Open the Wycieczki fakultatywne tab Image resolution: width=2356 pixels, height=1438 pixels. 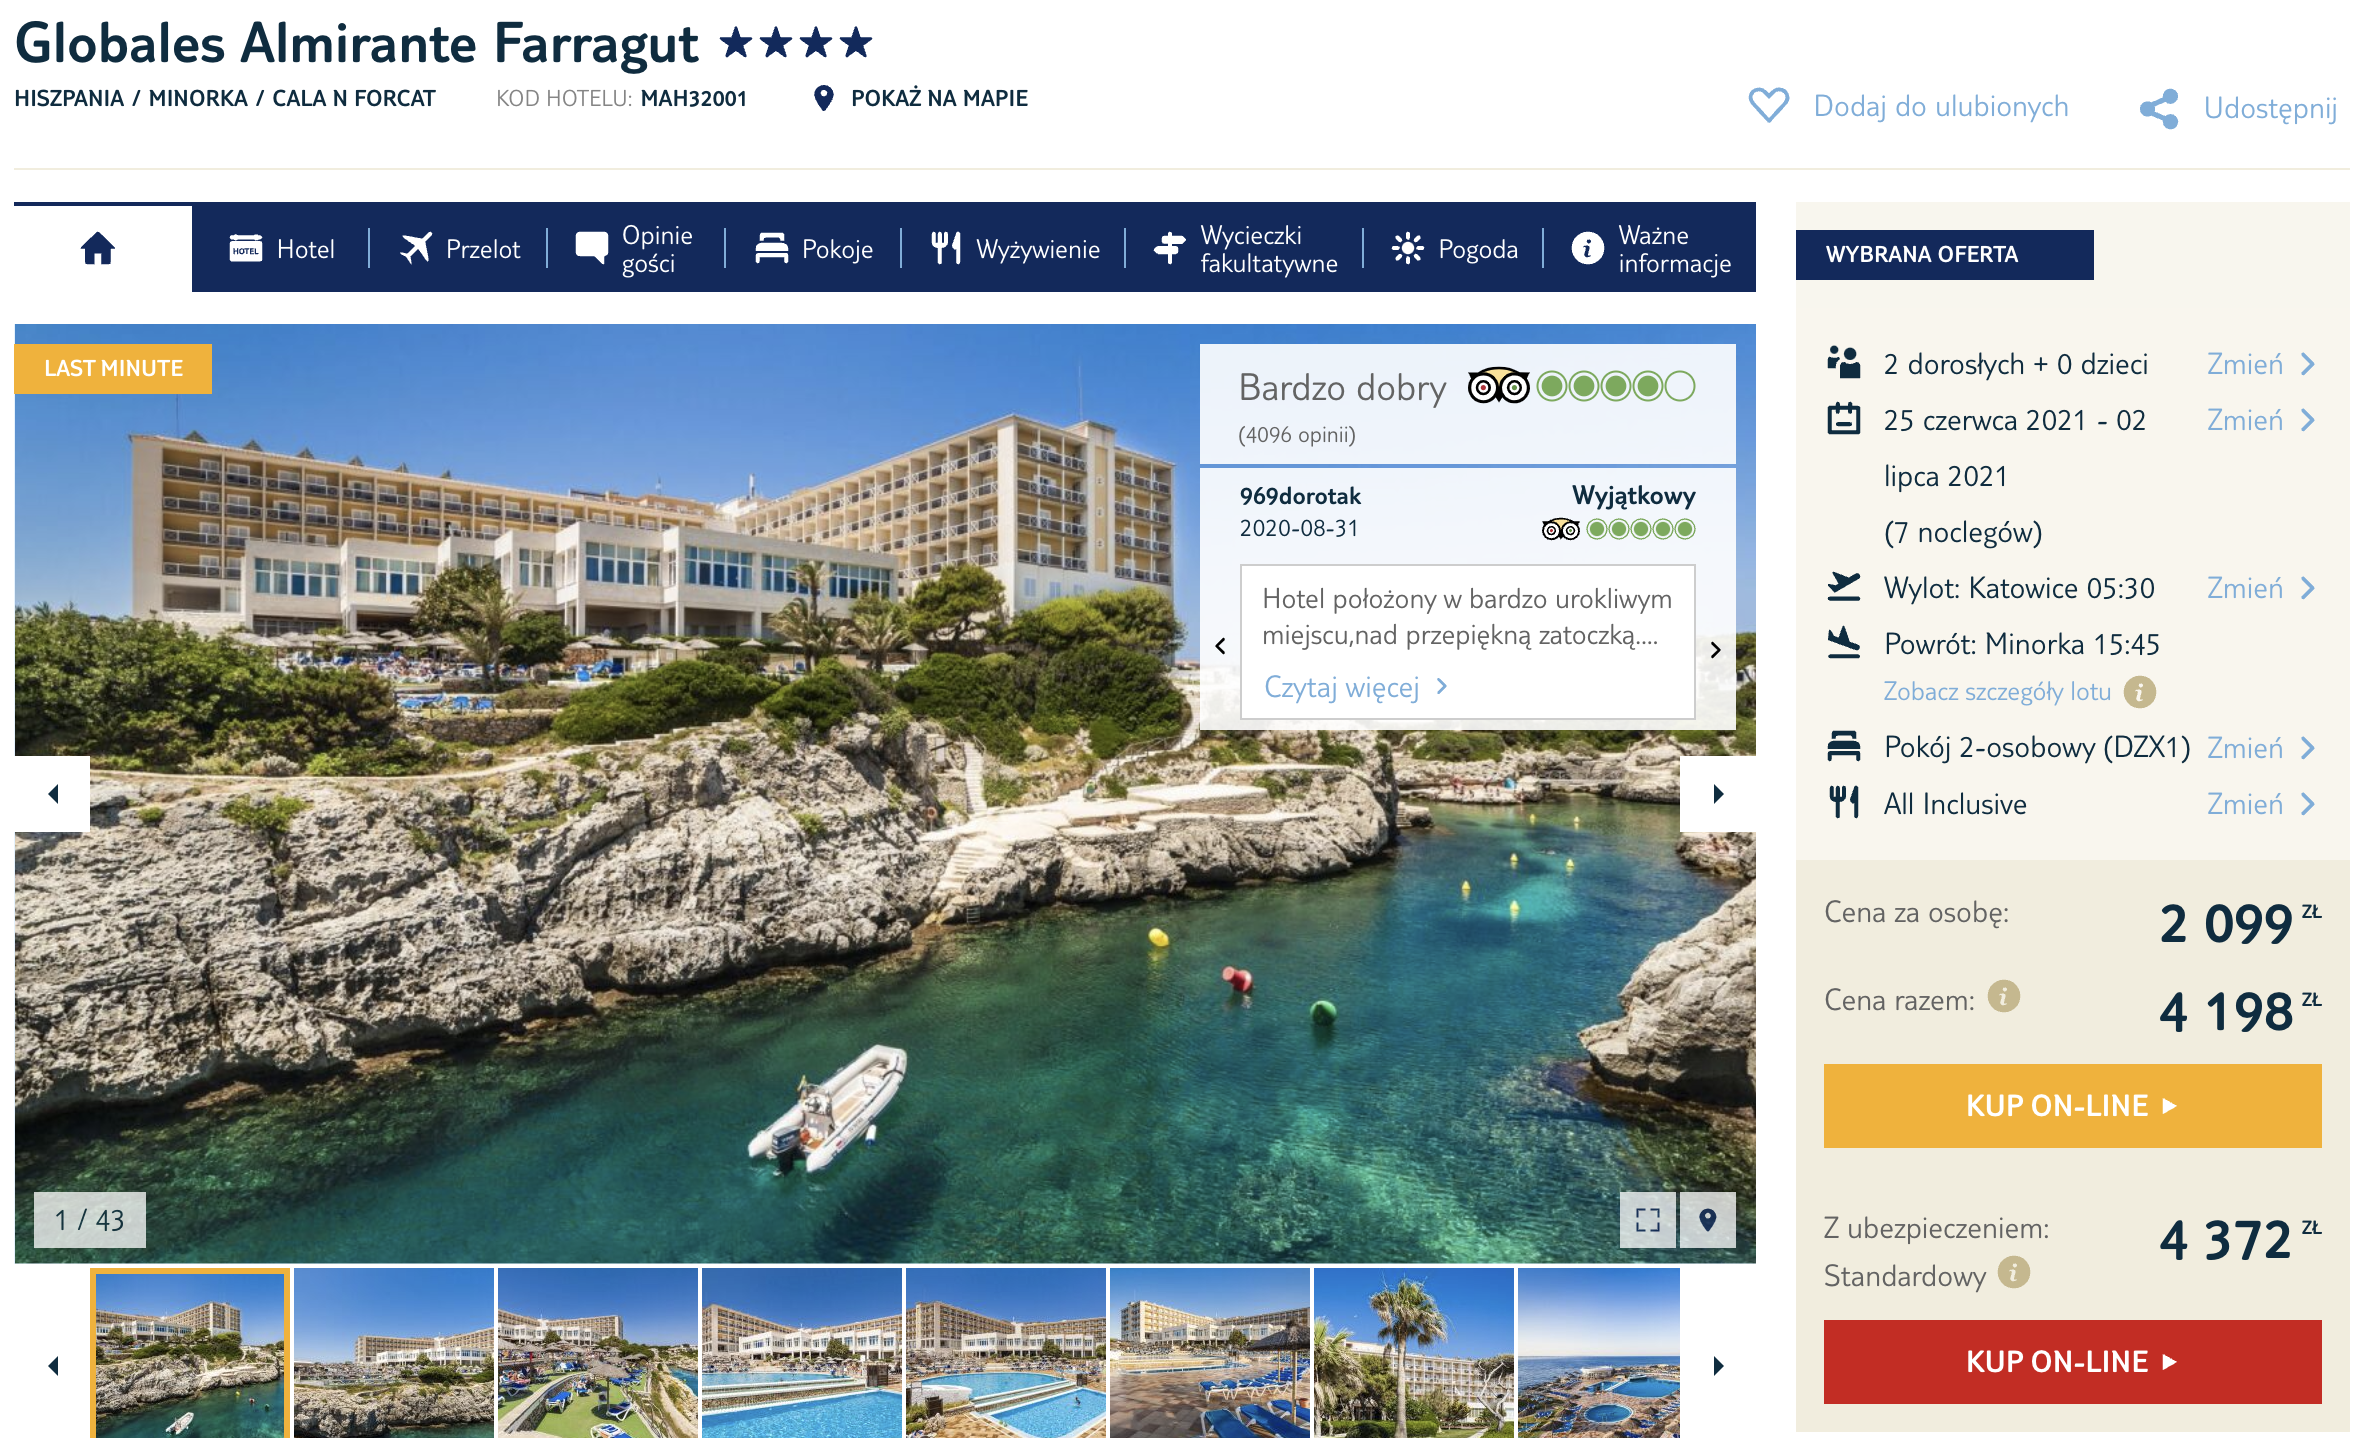point(1244,249)
